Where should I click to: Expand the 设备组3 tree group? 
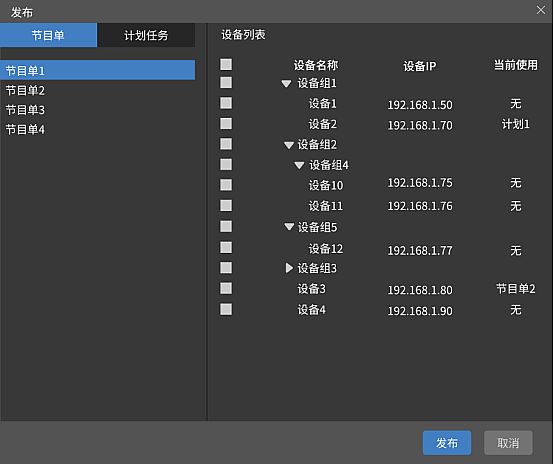(x=289, y=268)
